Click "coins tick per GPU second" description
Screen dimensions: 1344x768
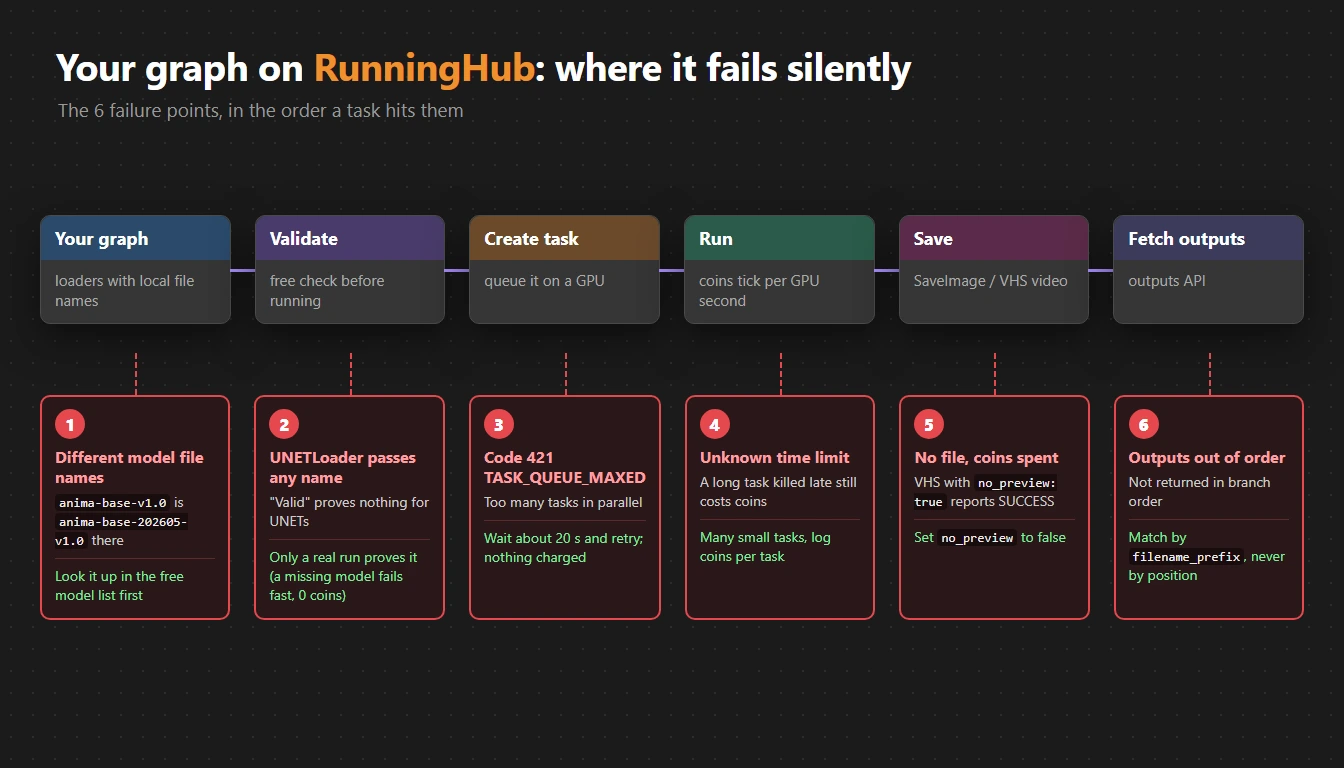point(759,291)
